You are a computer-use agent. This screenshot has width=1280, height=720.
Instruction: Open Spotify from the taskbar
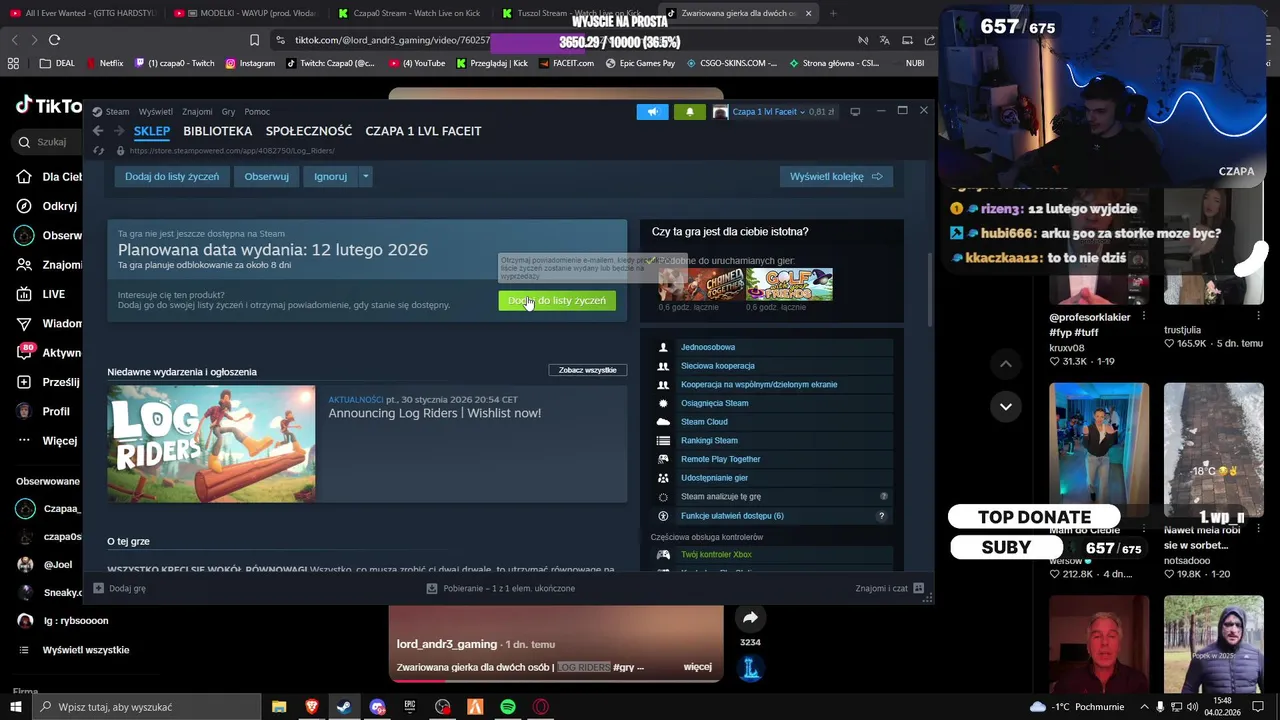point(508,707)
